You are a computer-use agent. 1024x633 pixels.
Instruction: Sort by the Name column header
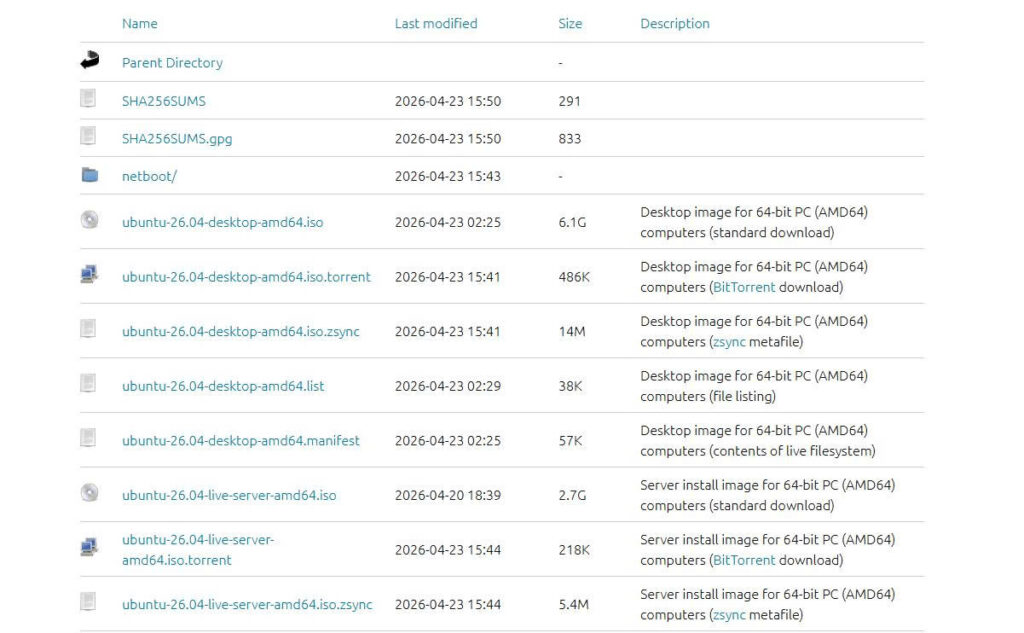pos(139,24)
